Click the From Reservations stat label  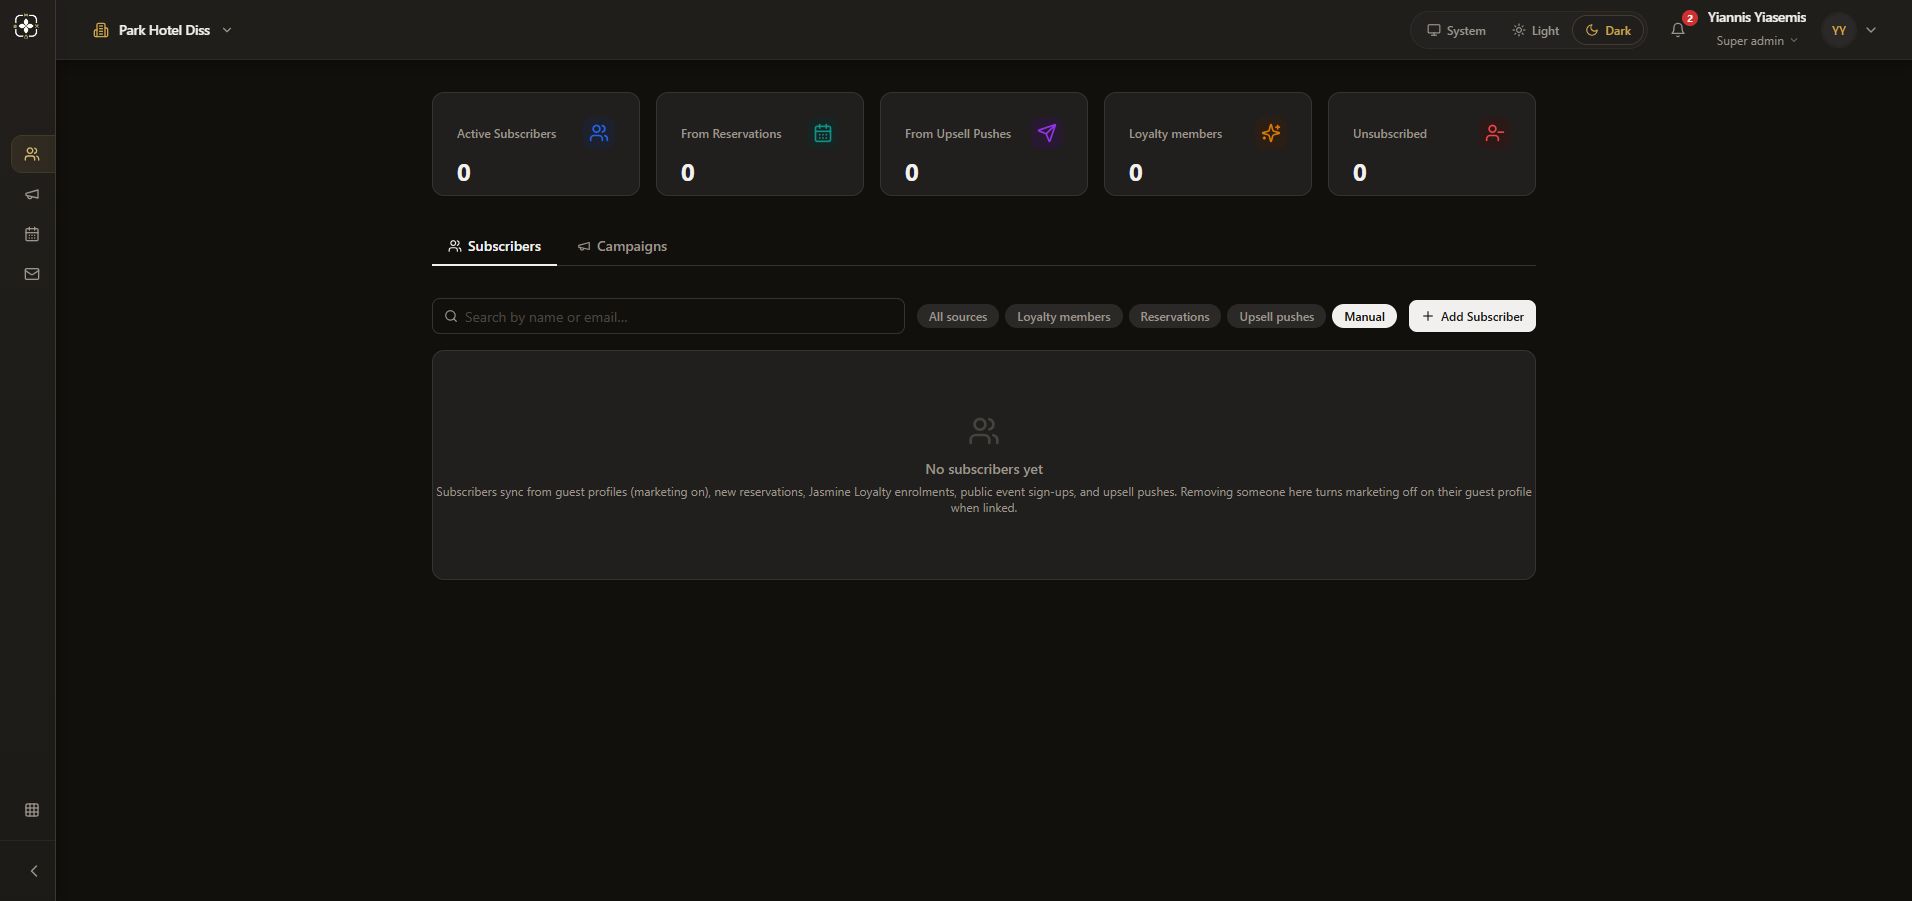point(731,133)
